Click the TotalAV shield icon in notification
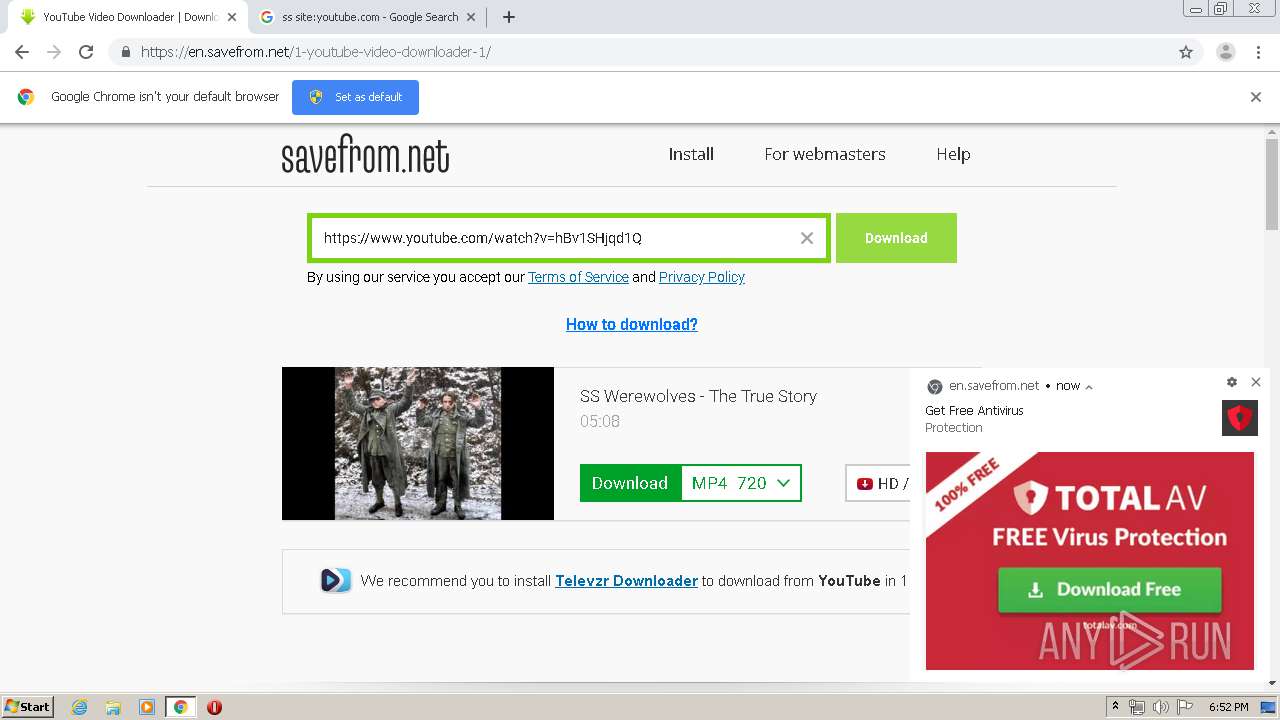 click(1240, 418)
